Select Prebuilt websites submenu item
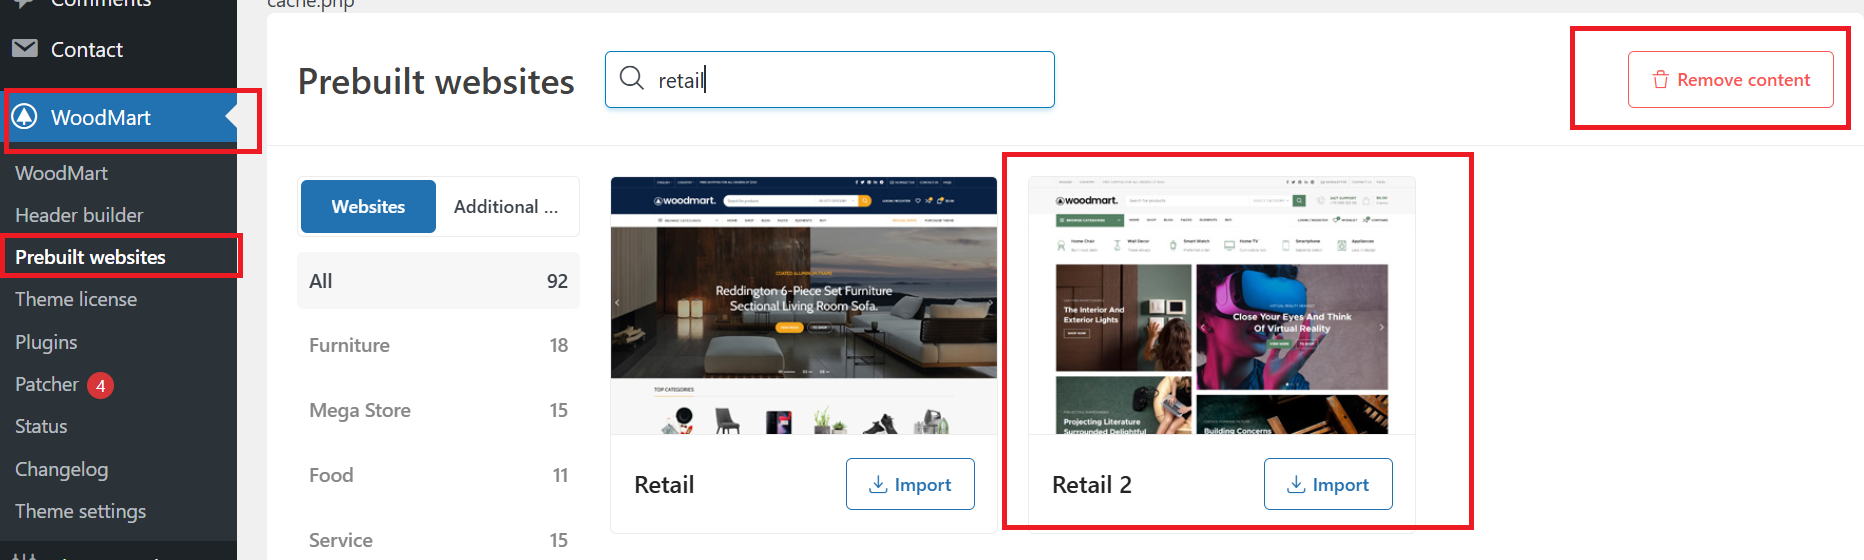1864x560 pixels. point(90,257)
